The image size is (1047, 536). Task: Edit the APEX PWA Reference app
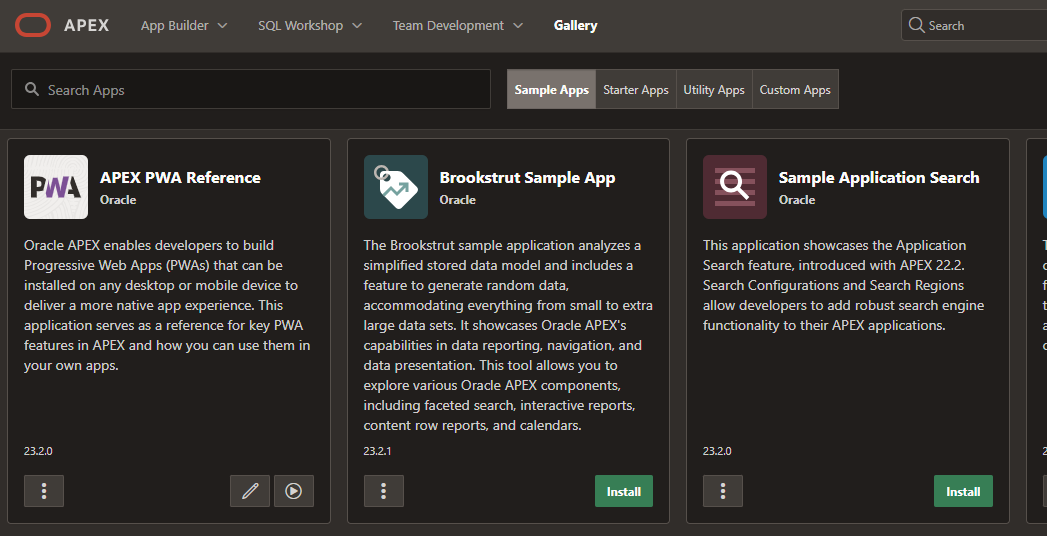click(x=250, y=491)
